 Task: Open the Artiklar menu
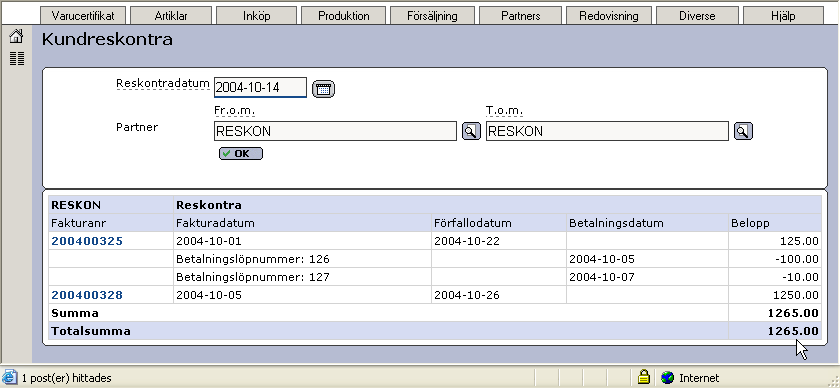(171, 16)
